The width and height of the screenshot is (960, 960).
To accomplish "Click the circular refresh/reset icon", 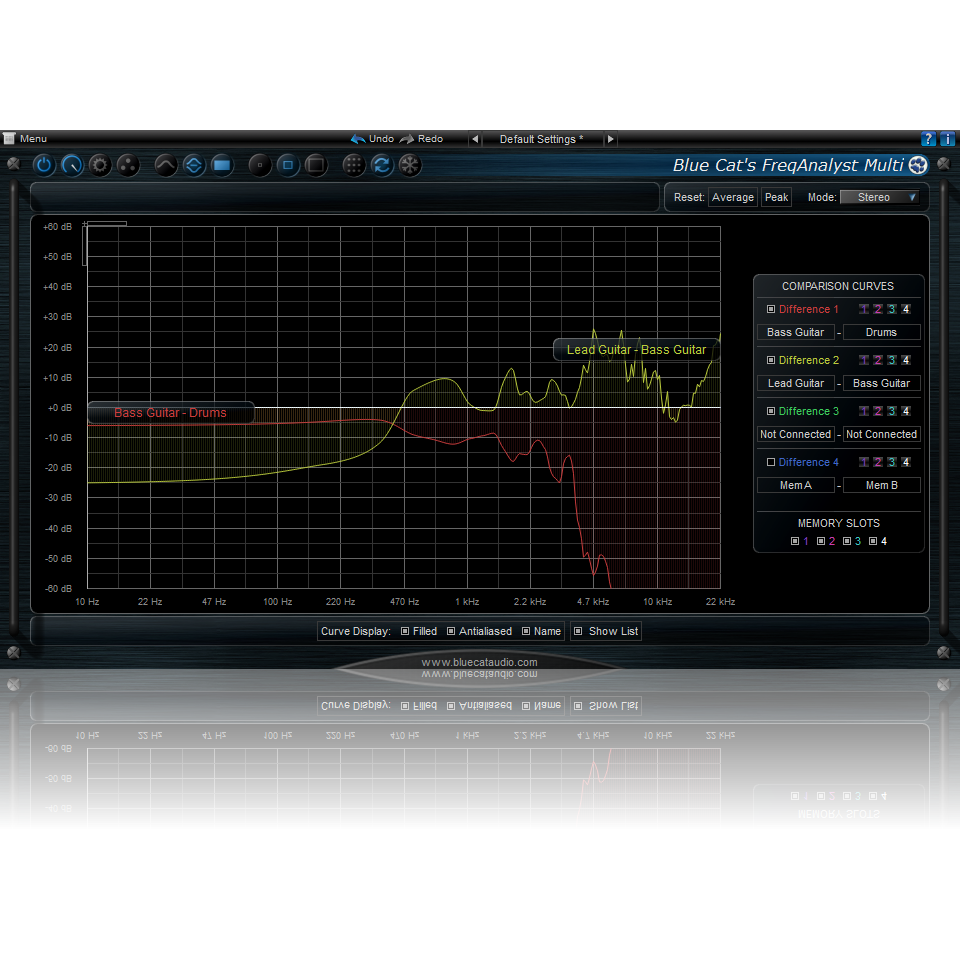I will (x=381, y=165).
